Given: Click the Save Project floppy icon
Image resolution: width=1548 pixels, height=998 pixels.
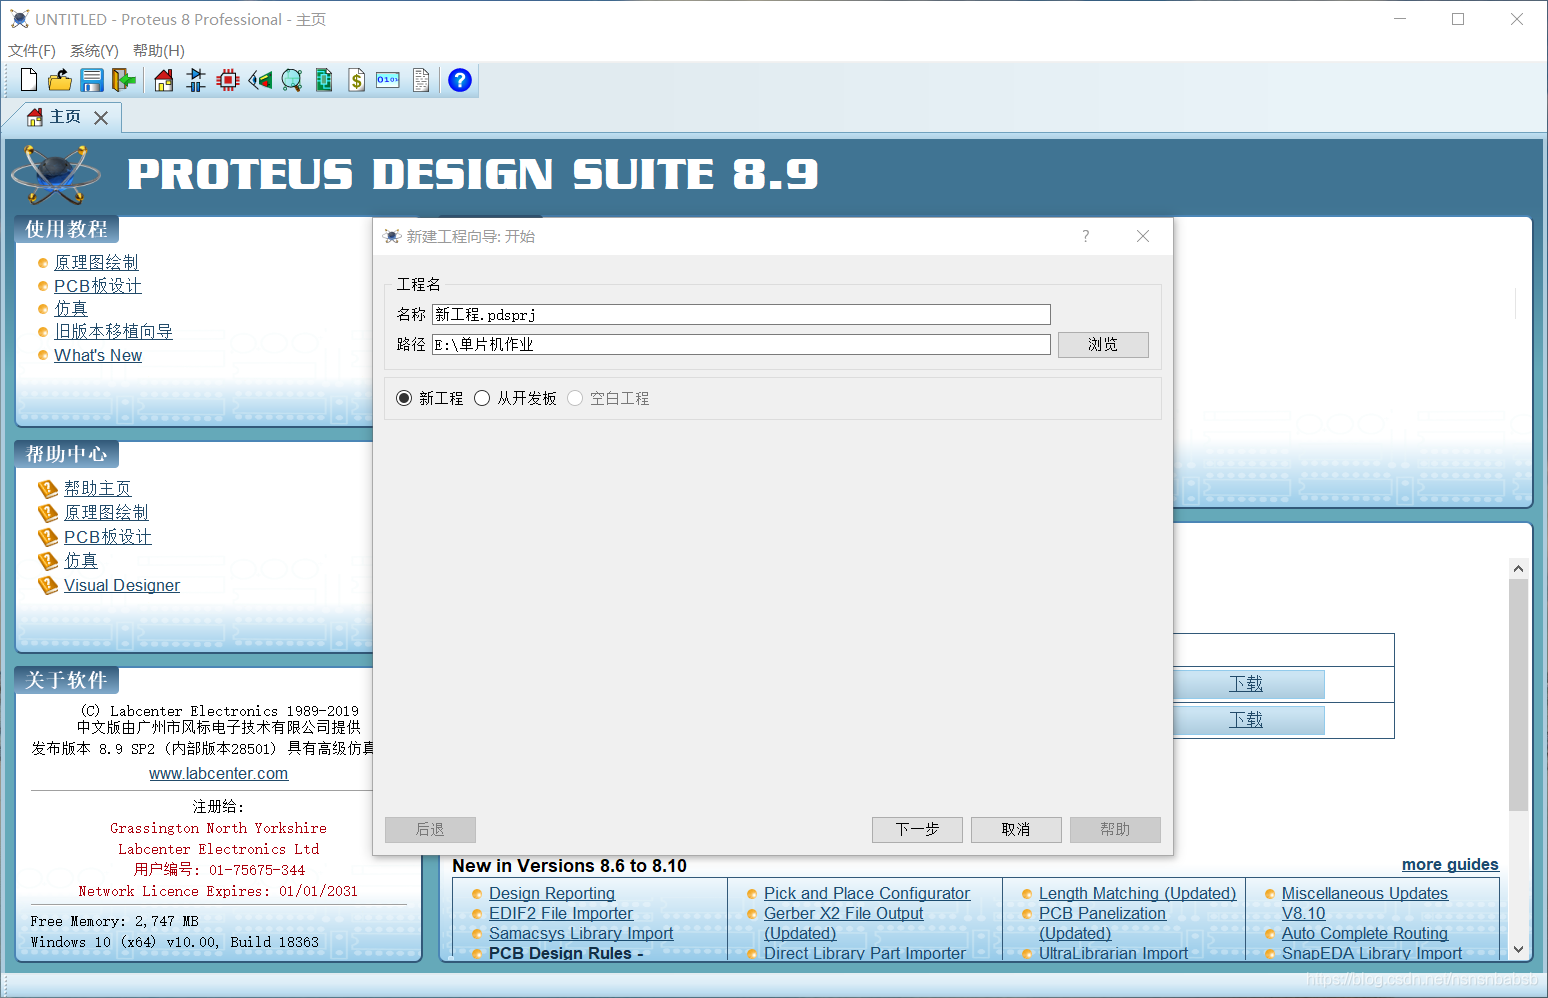Looking at the screenshot, I should pos(92,80).
